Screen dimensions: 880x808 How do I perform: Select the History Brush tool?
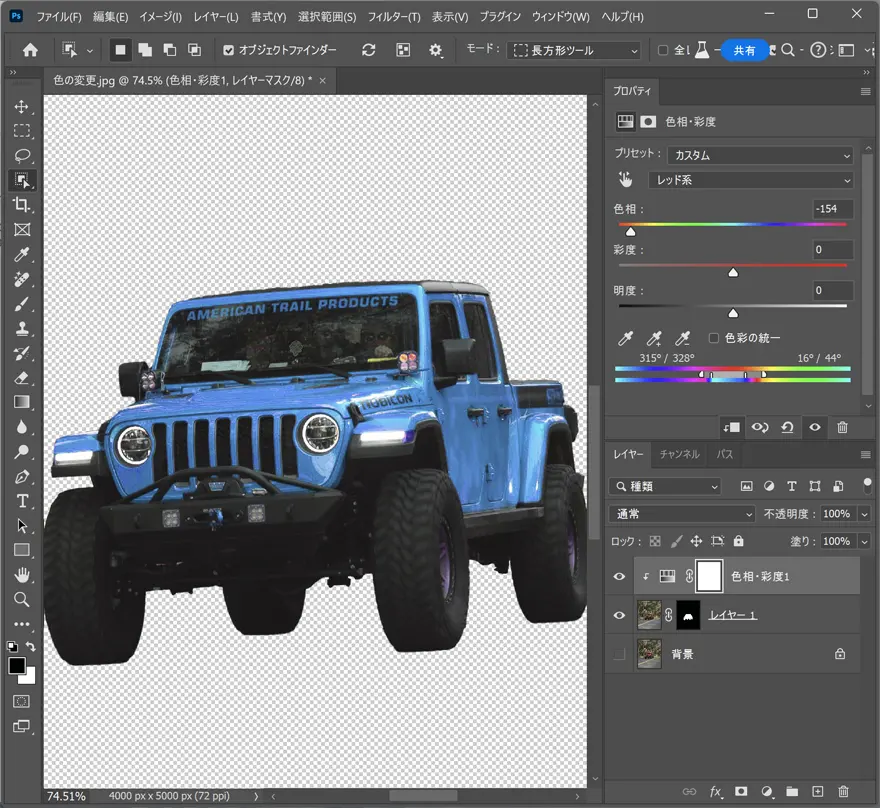tap(21, 353)
